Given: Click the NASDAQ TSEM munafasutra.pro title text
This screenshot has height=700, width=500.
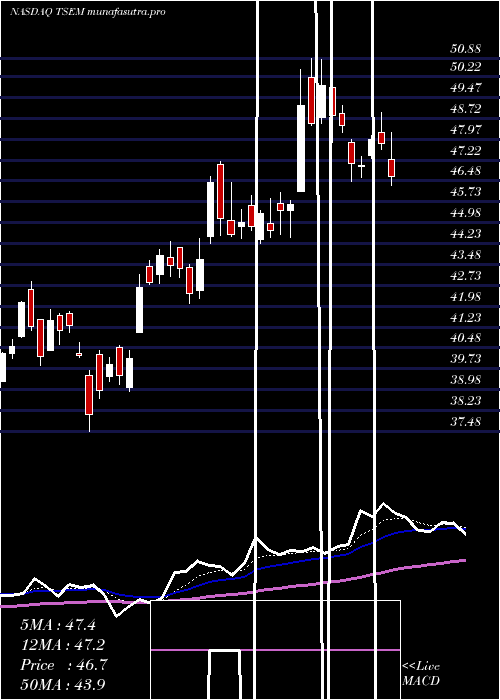Looking at the screenshot, I should 88,12.
